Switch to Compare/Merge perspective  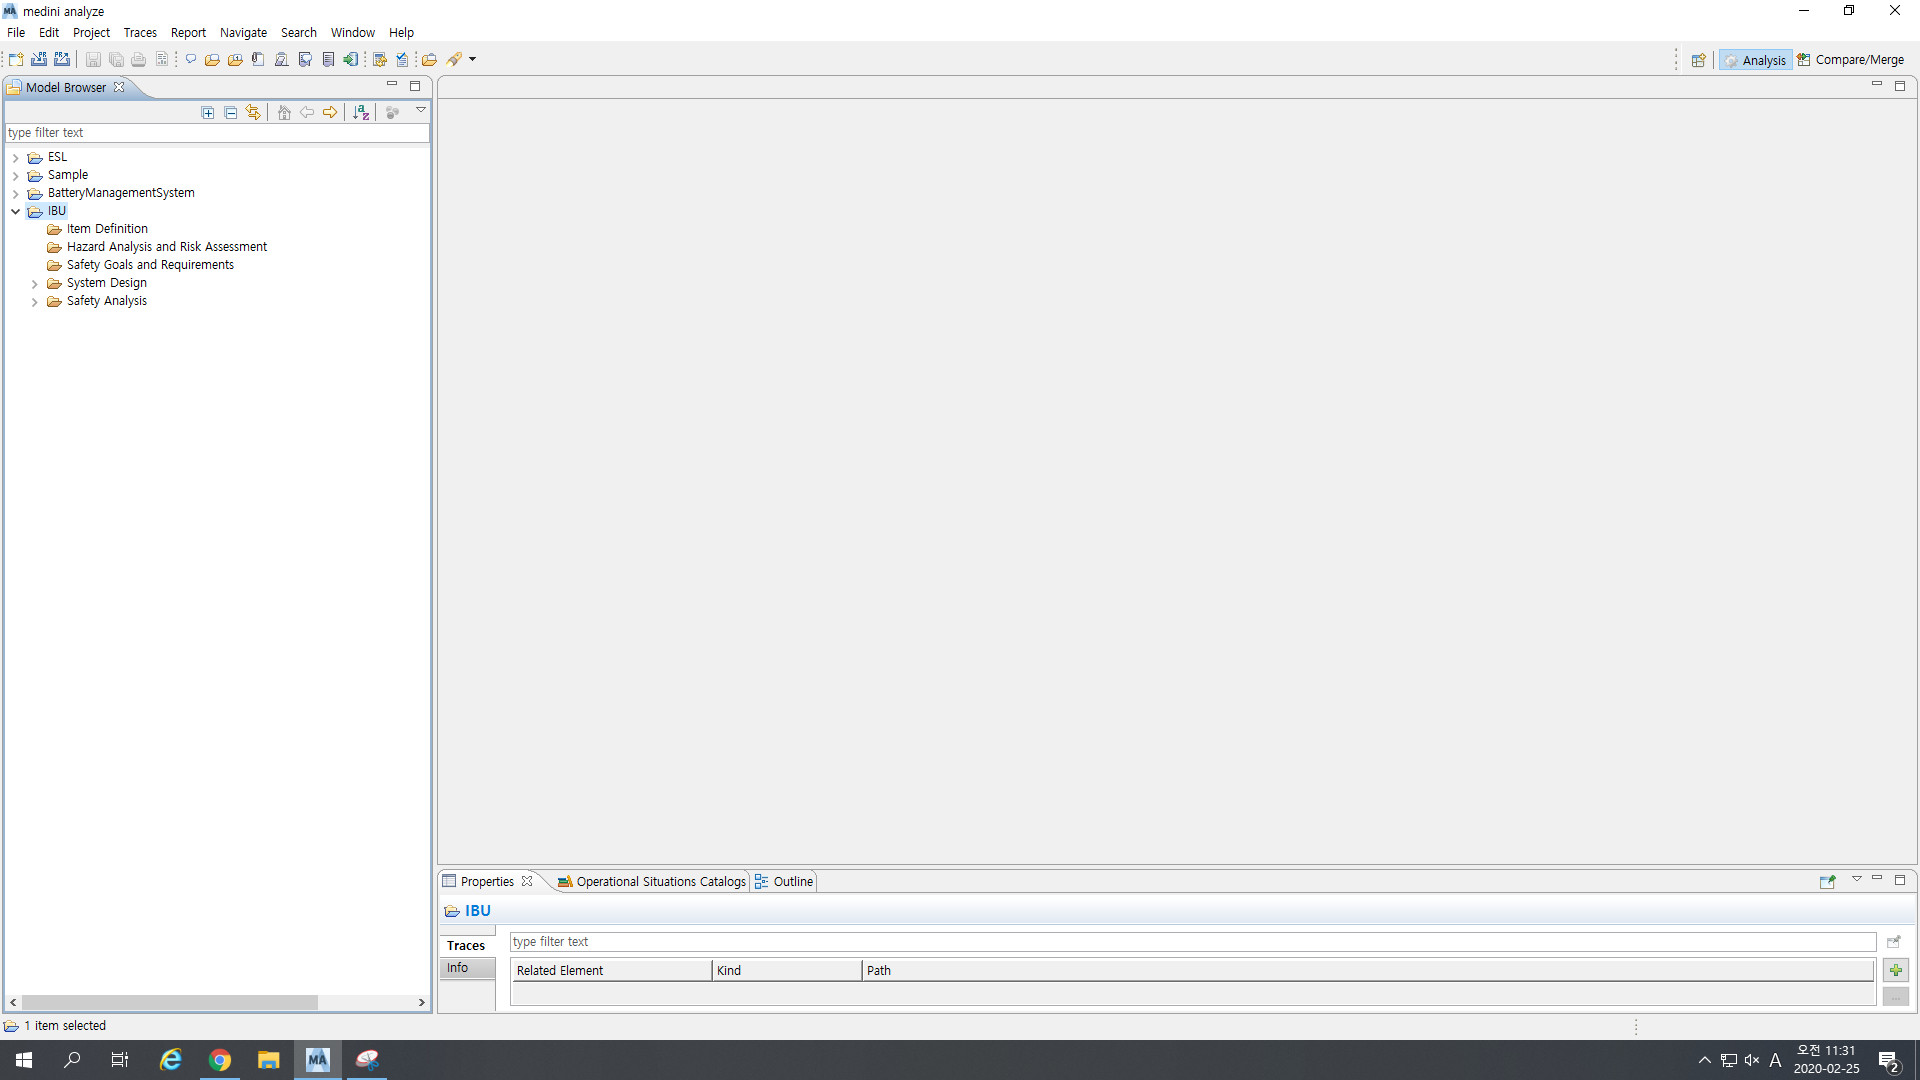[x=1850, y=60]
